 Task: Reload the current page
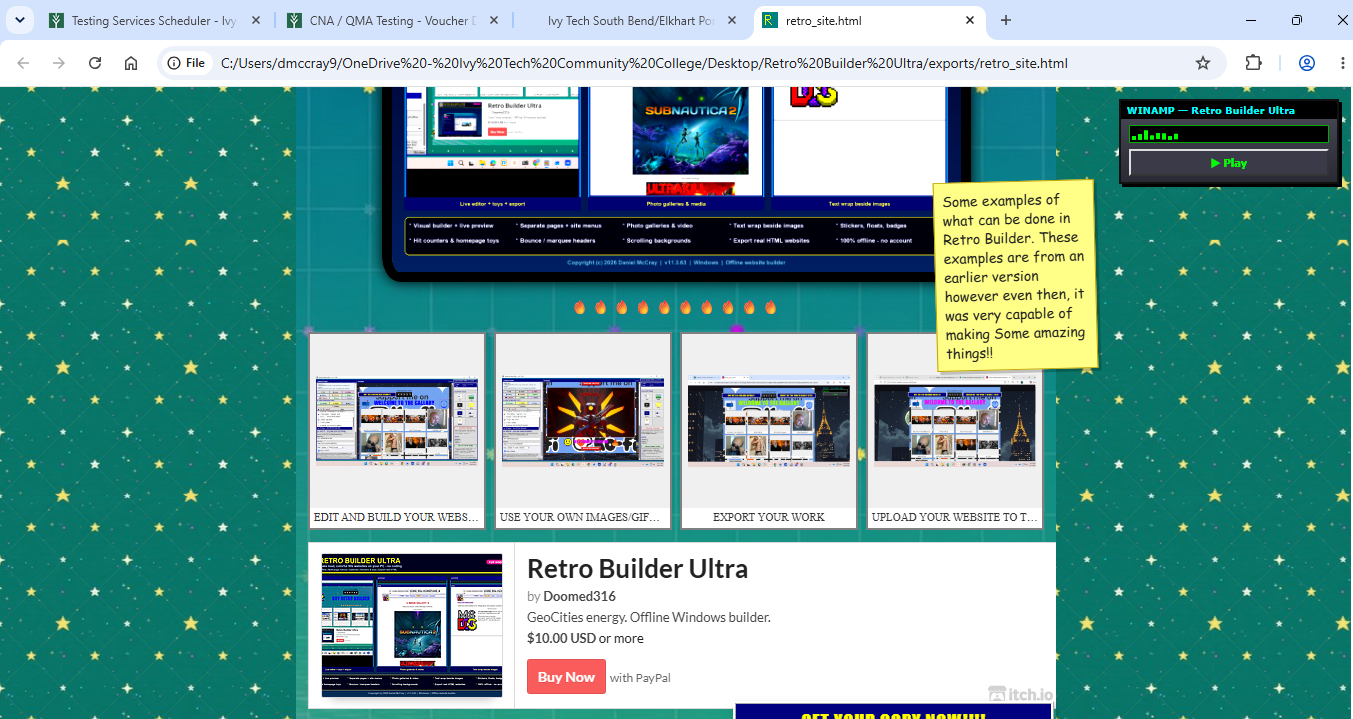(x=95, y=63)
